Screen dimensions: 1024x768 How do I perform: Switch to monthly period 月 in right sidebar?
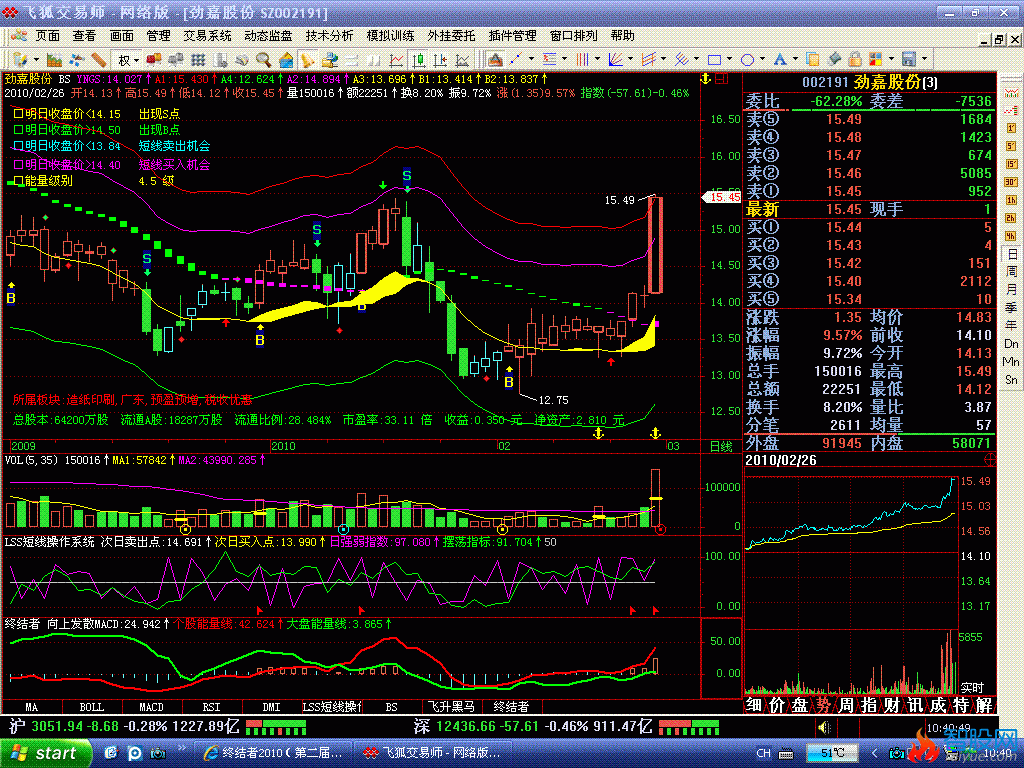coord(1011,289)
